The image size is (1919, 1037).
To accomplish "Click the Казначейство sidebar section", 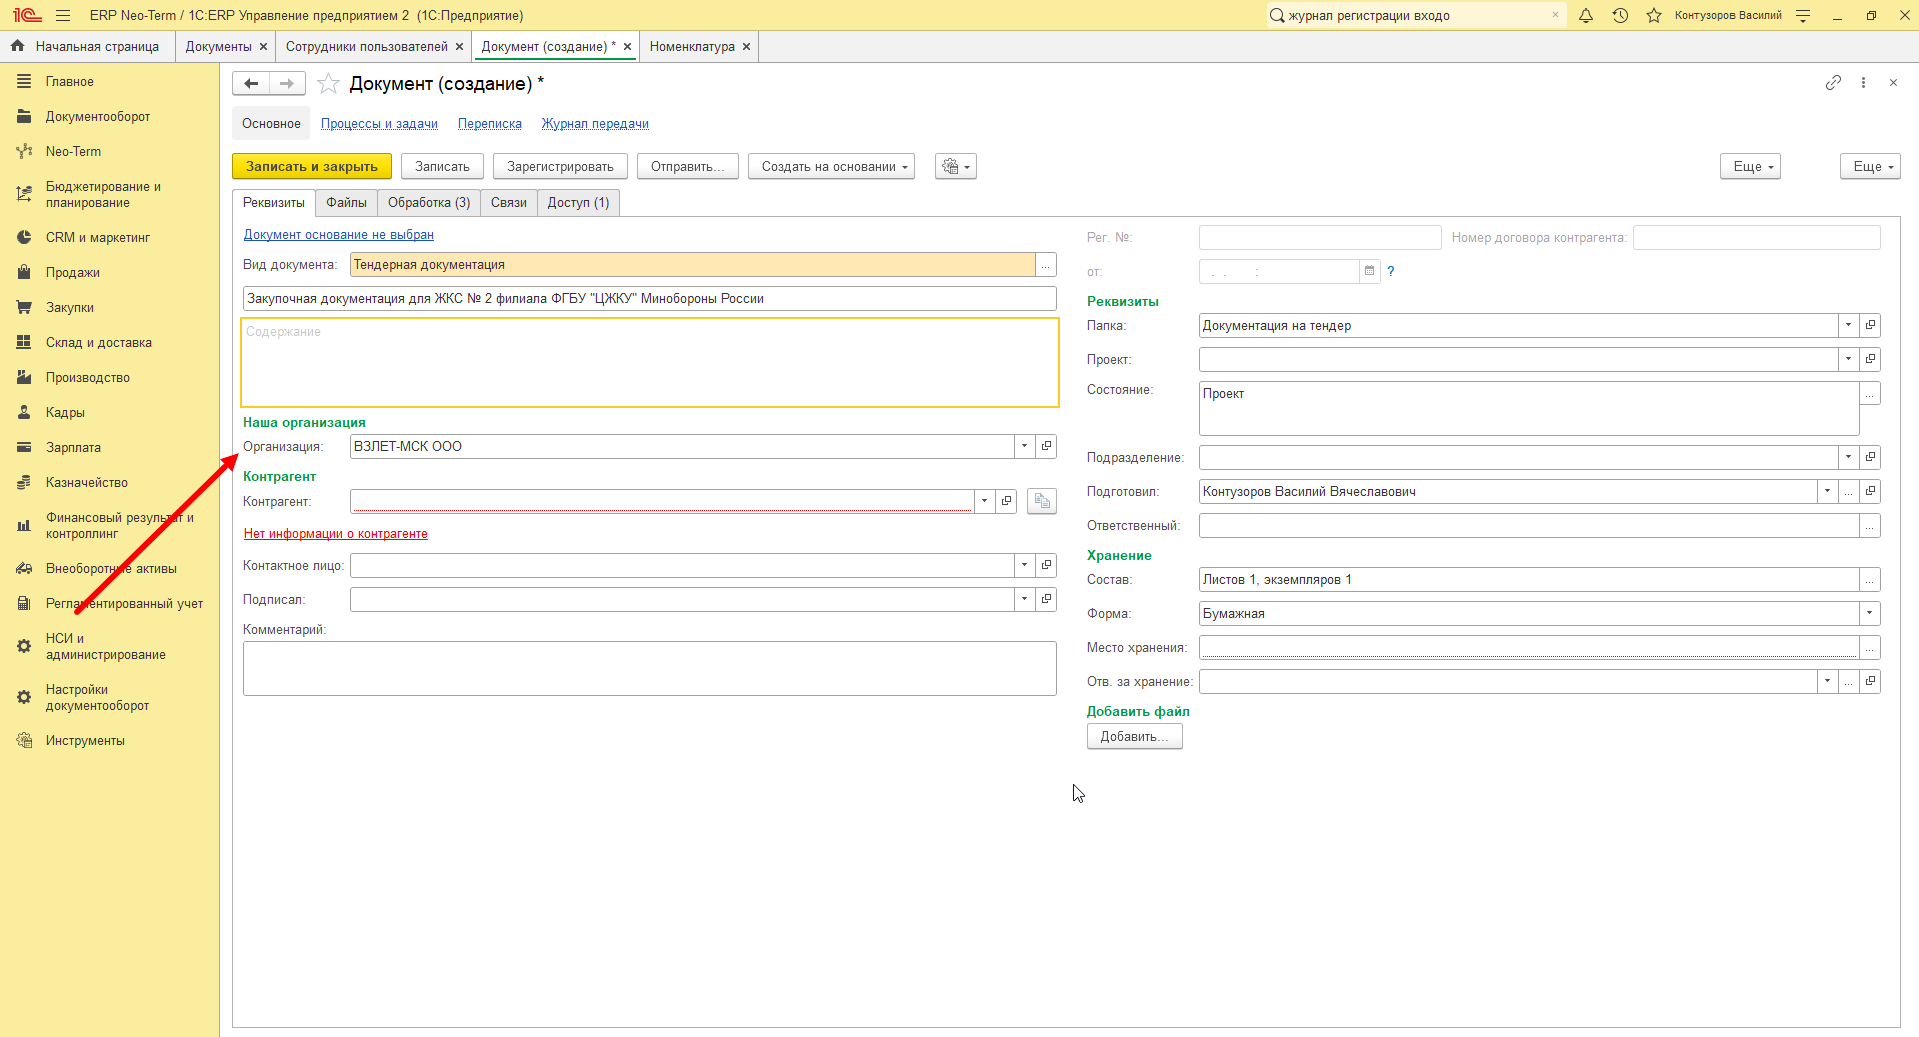I will [87, 482].
